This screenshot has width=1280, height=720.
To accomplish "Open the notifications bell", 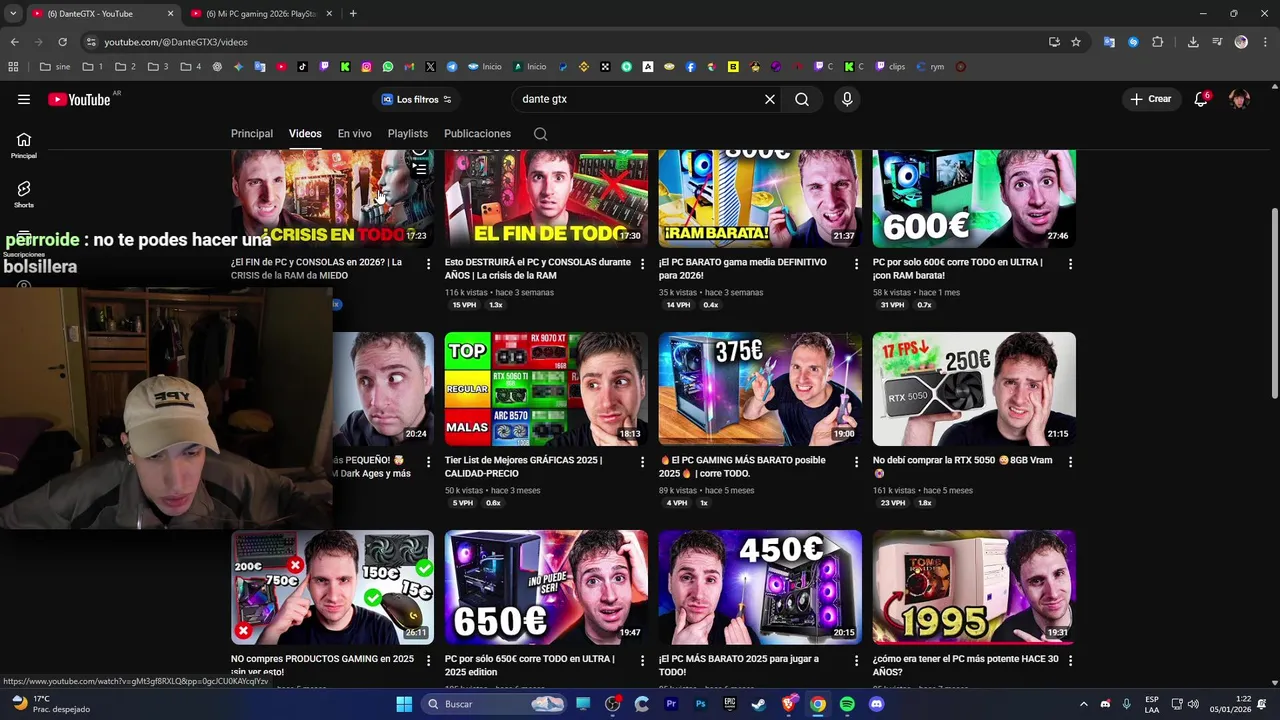I will click(1201, 99).
